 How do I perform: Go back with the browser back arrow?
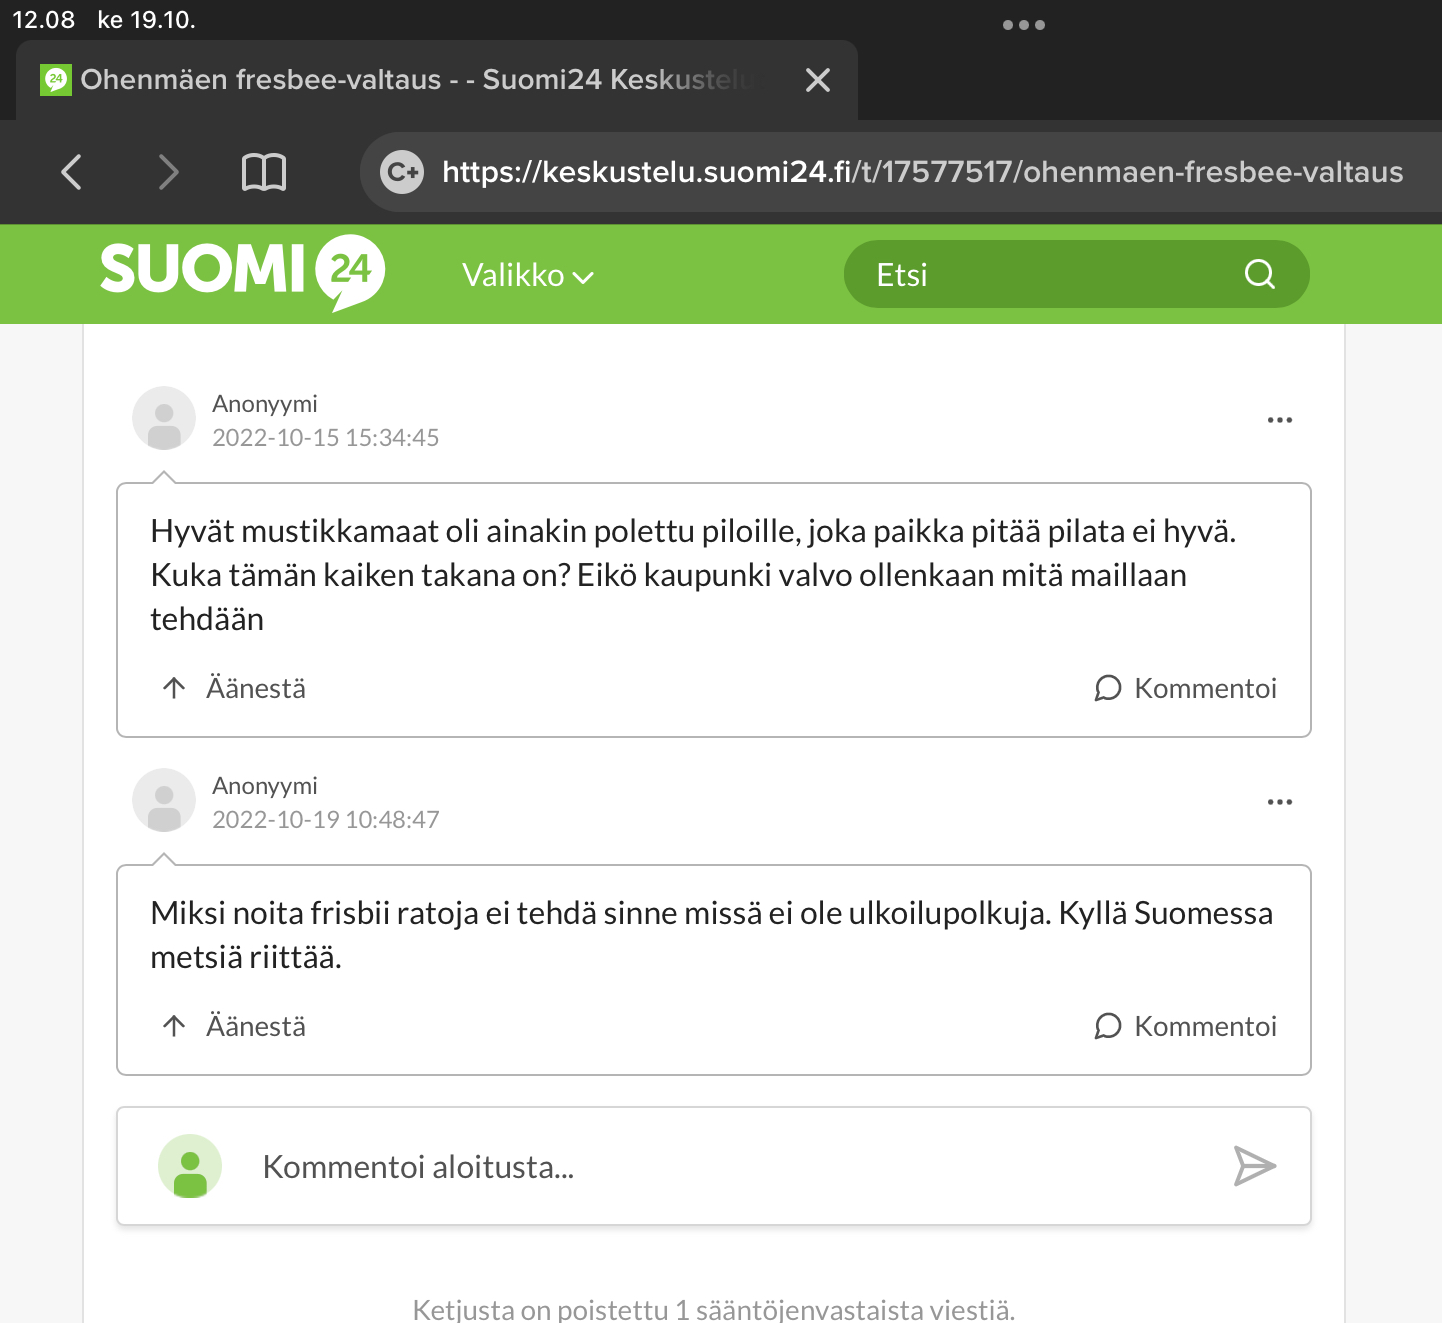click(71, 172)
